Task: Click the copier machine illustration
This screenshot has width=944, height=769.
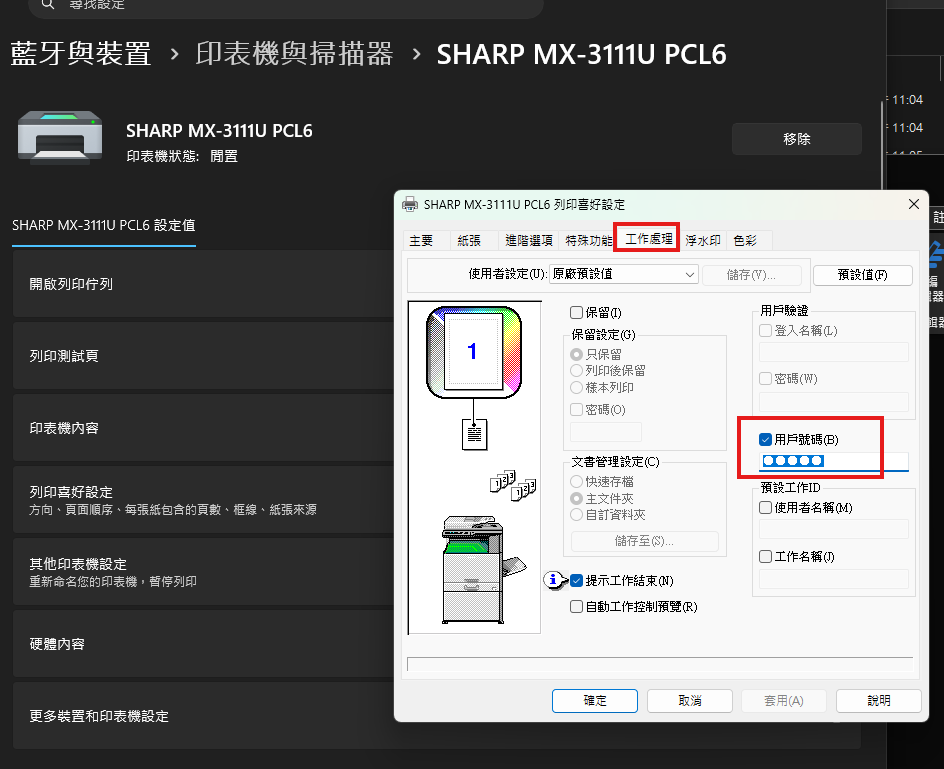Action: pos(482,569)
